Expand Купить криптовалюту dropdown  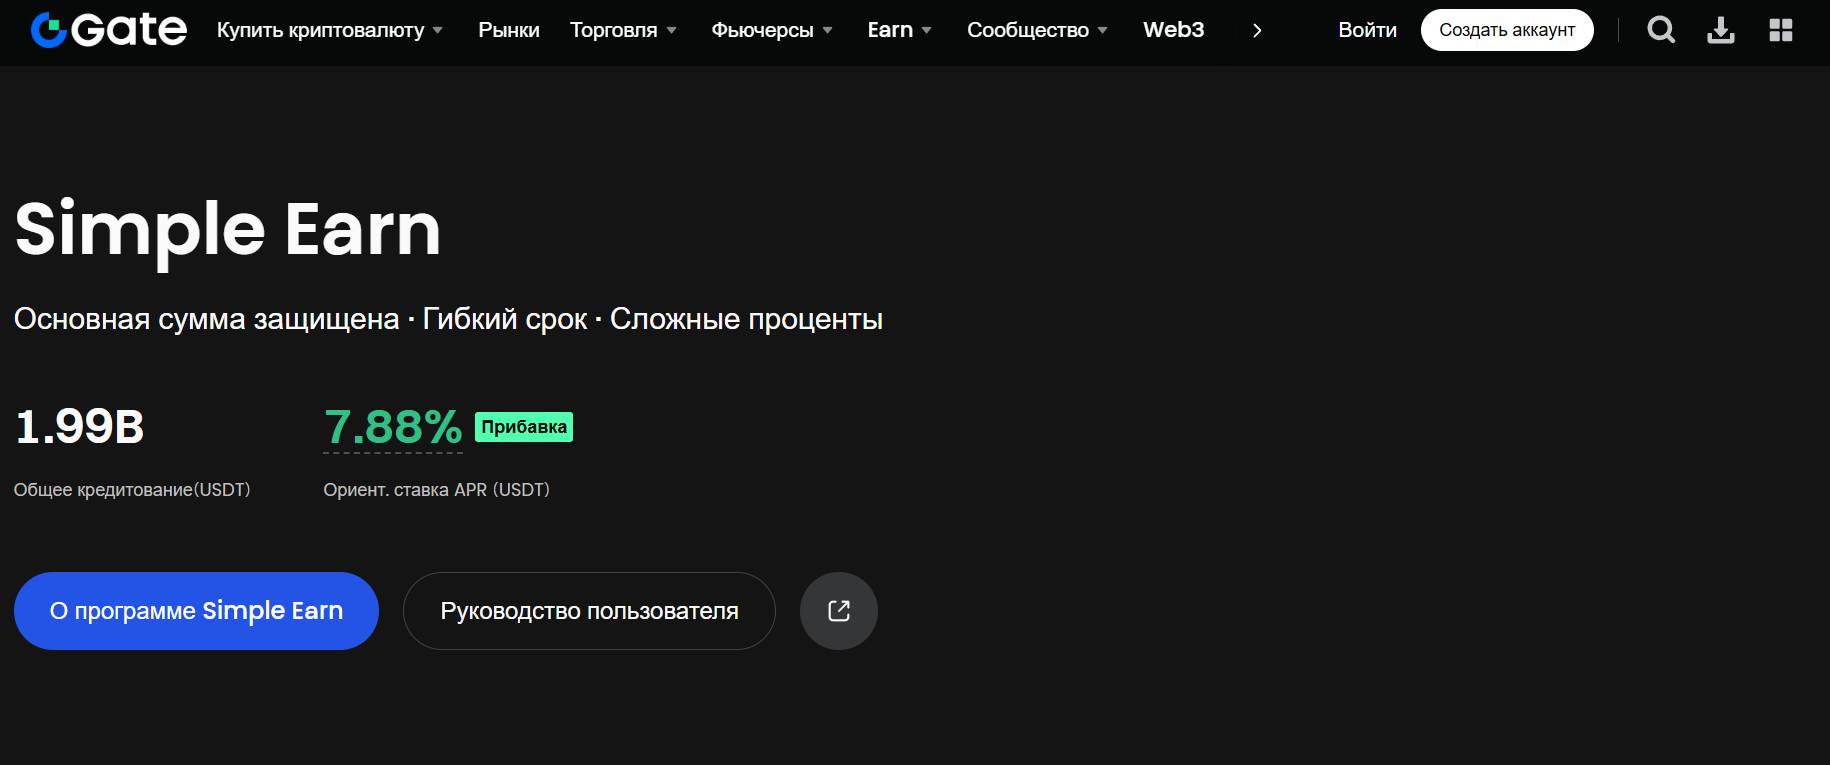[329, 30]
